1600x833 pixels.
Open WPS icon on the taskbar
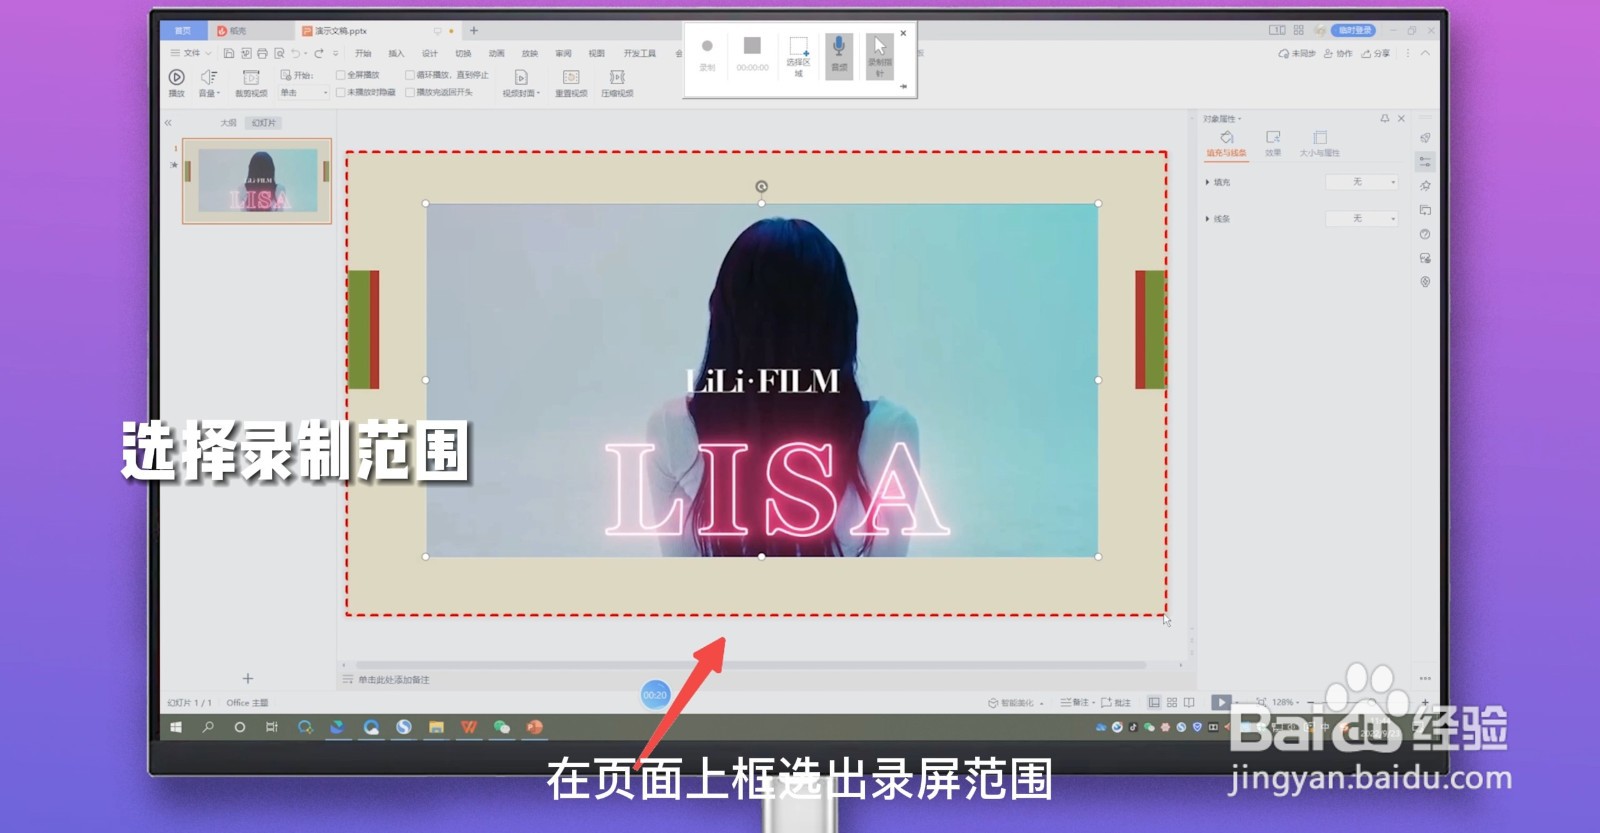[469, 727]
